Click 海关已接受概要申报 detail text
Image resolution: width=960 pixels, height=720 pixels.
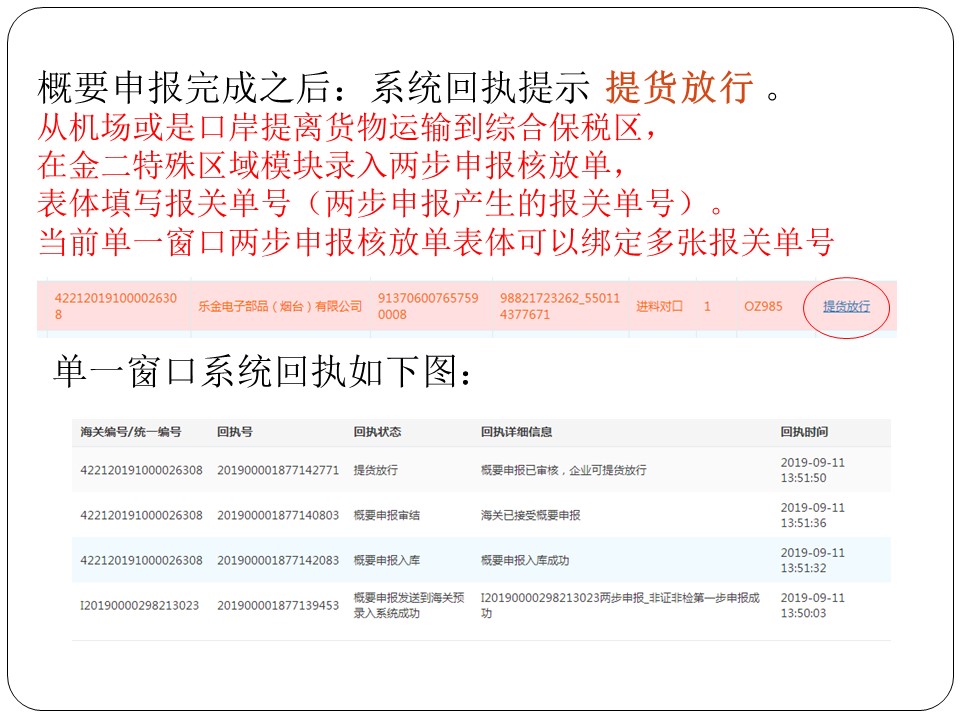point(530,515)
